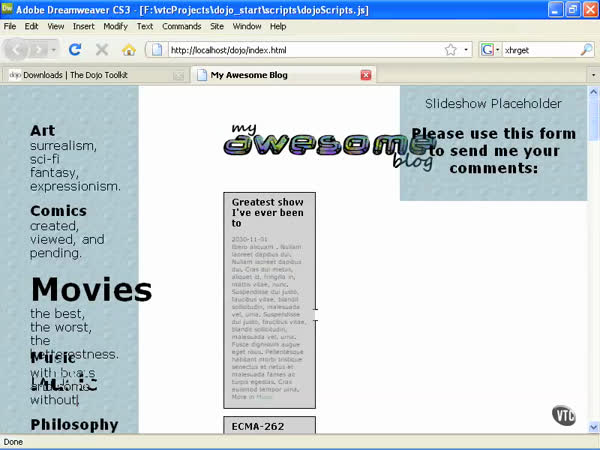The width and height of the screenshot is (600, 450).
Task: Click the Comics sidebar heading
Action: [x=58, y=211]
